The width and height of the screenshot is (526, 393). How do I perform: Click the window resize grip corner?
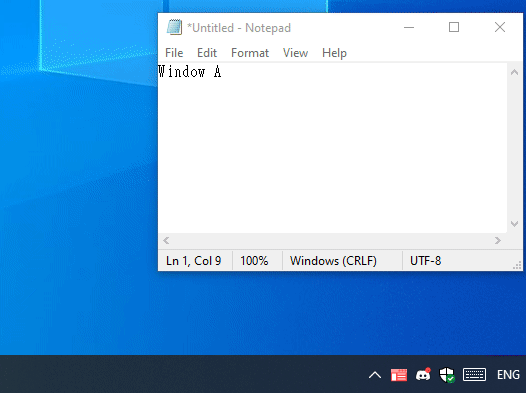tap(517, 265)
